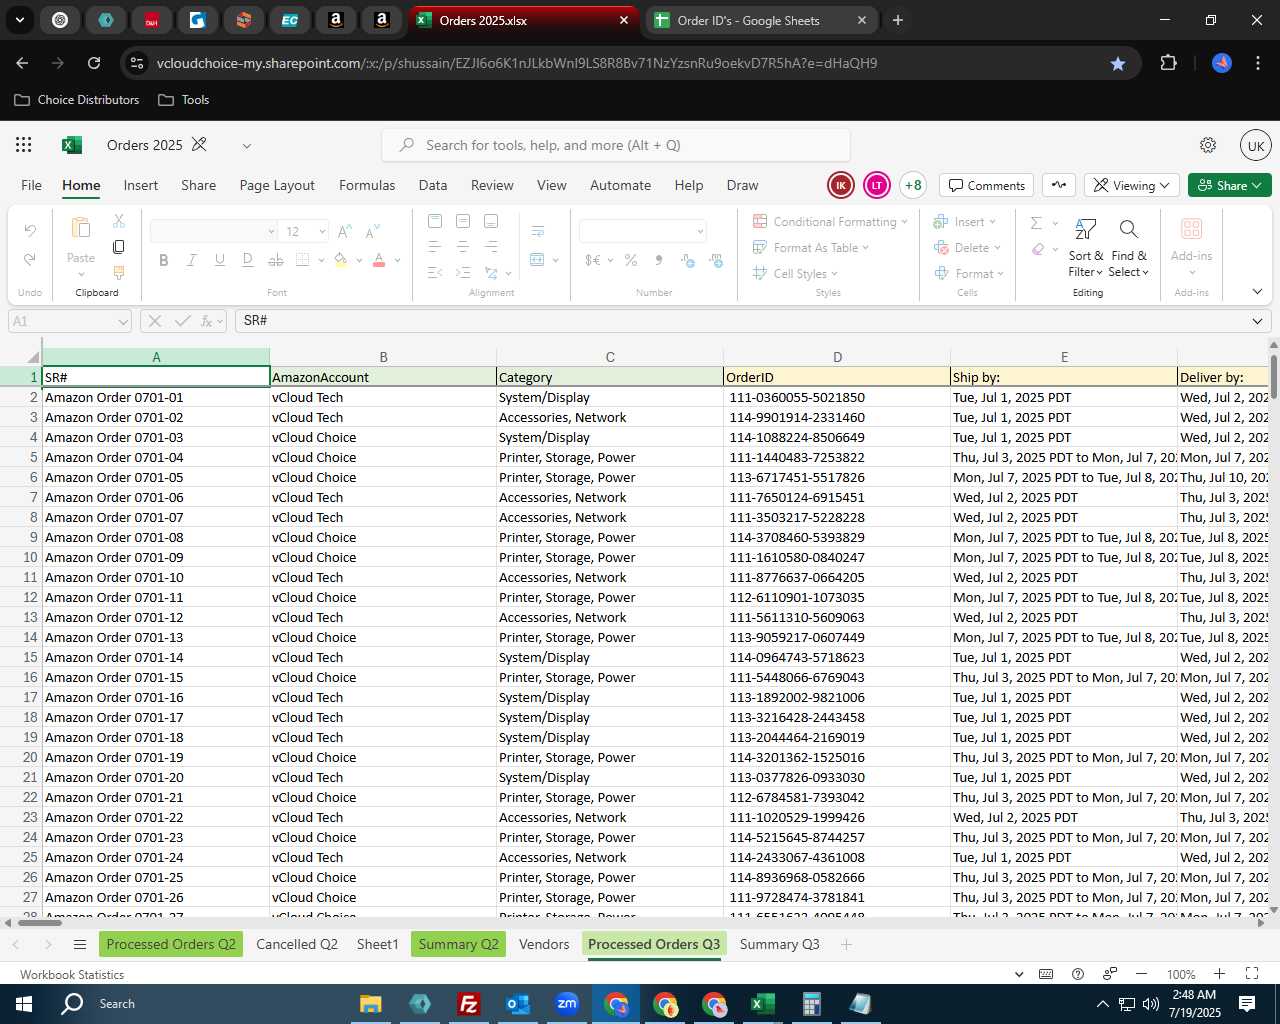Click Workbook Statistics in the status bar

tap(72, 974)
